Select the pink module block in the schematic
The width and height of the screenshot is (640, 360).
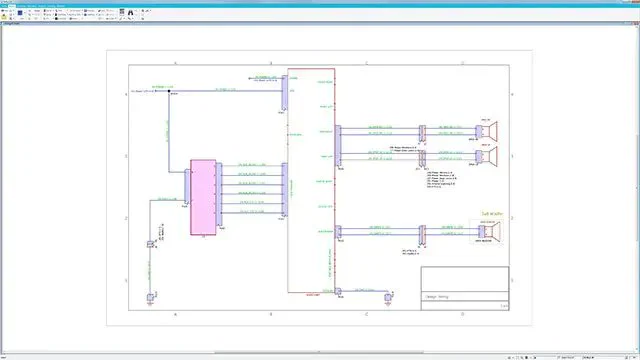click(x=203, y=197)
